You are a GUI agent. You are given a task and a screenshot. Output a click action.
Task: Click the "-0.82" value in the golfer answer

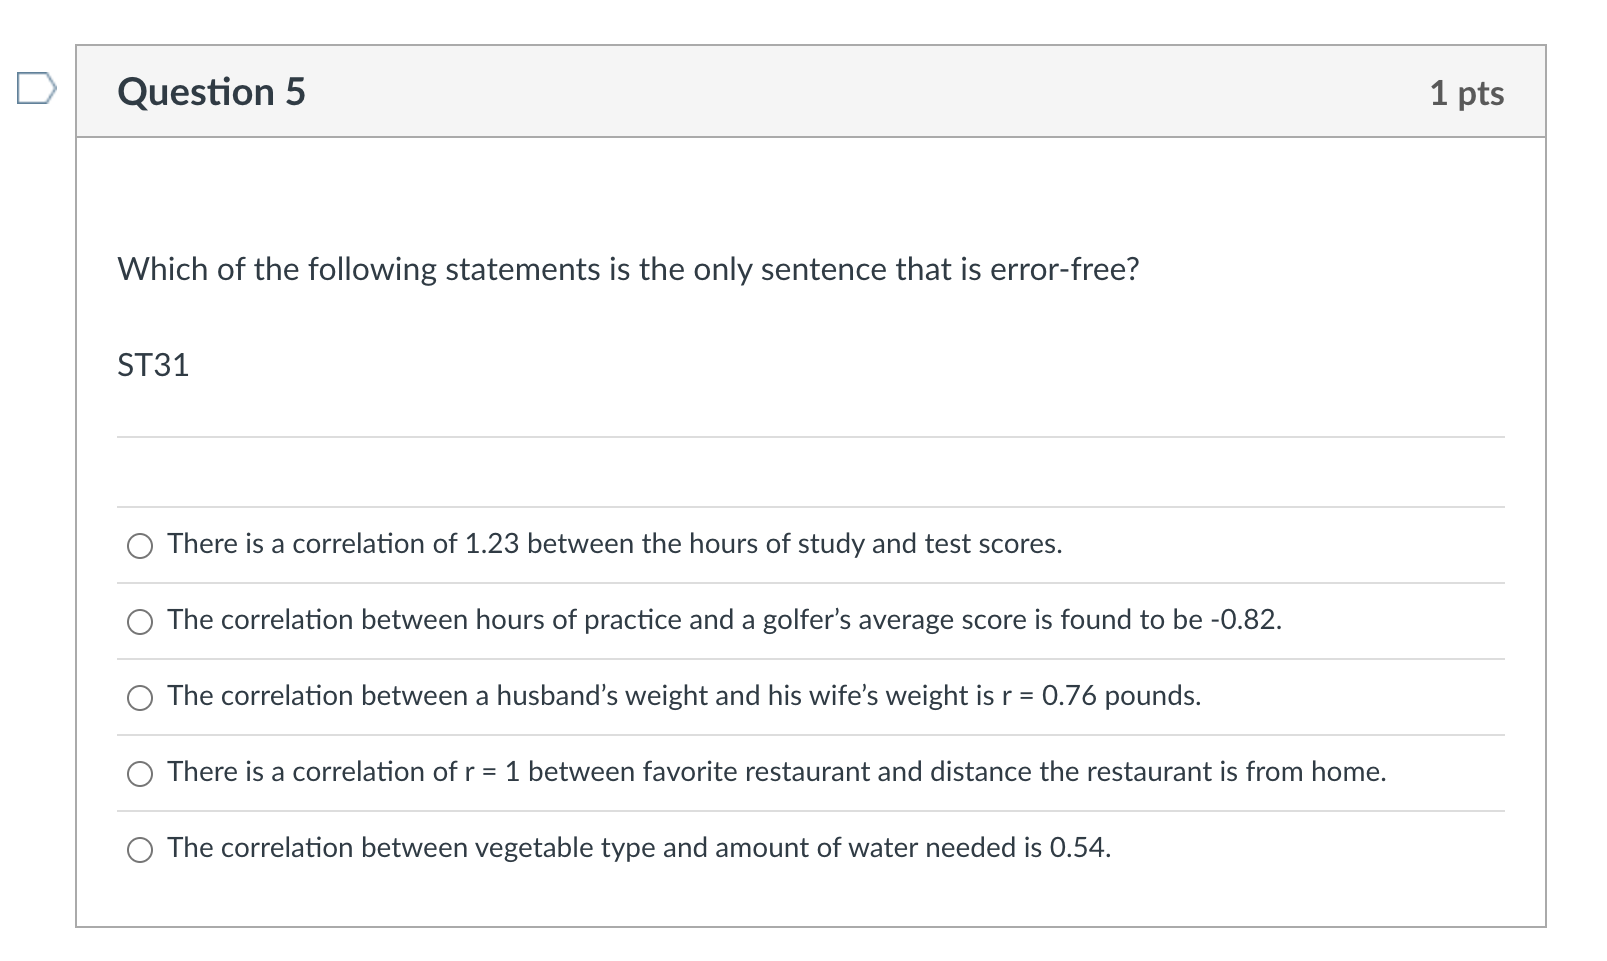click(x=1245, y=620)
